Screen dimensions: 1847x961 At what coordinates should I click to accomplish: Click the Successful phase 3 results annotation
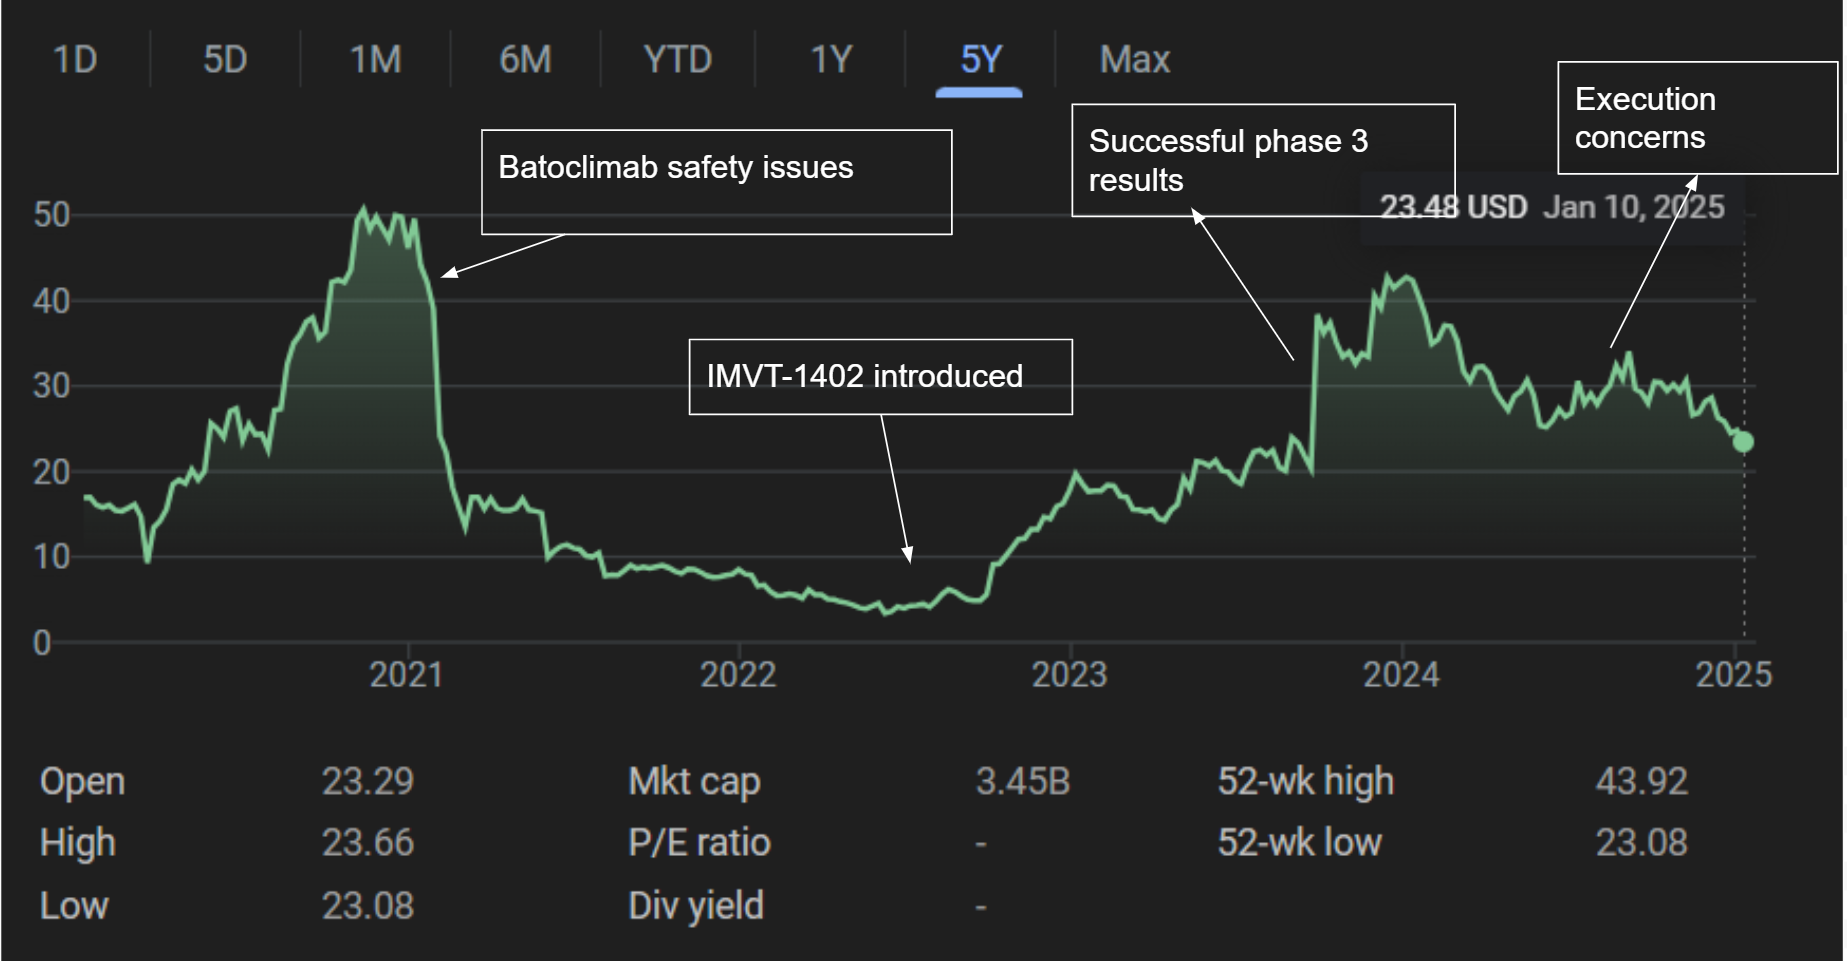coord(1263,160)
